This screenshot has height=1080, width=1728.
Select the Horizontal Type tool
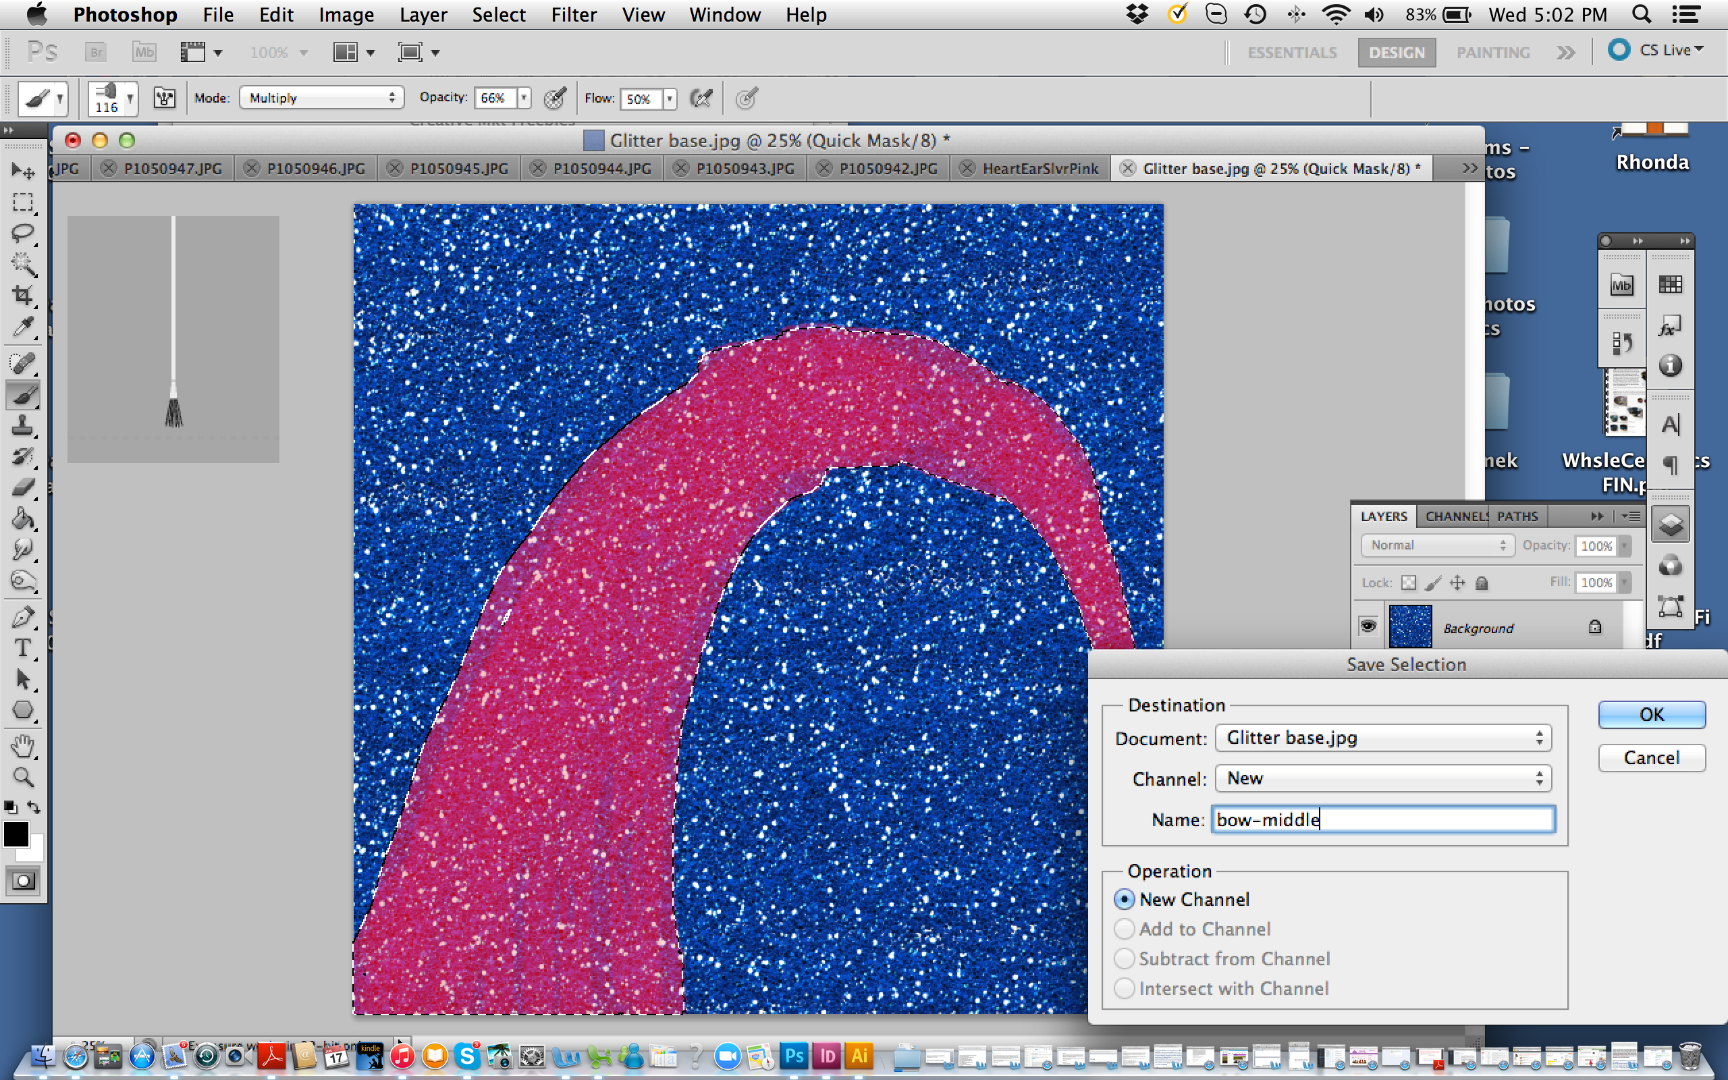[x=23, y=647]
